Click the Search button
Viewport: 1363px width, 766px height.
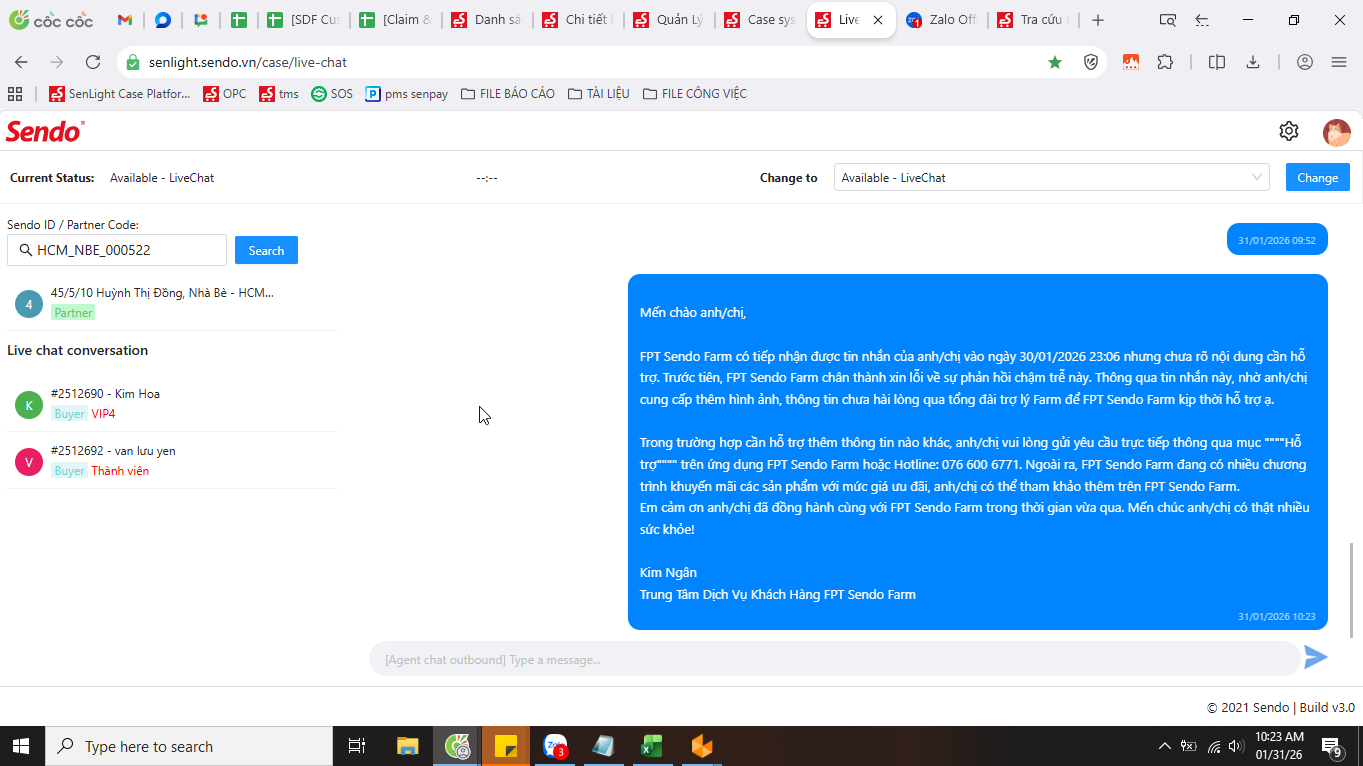click(x=266, y=250)
